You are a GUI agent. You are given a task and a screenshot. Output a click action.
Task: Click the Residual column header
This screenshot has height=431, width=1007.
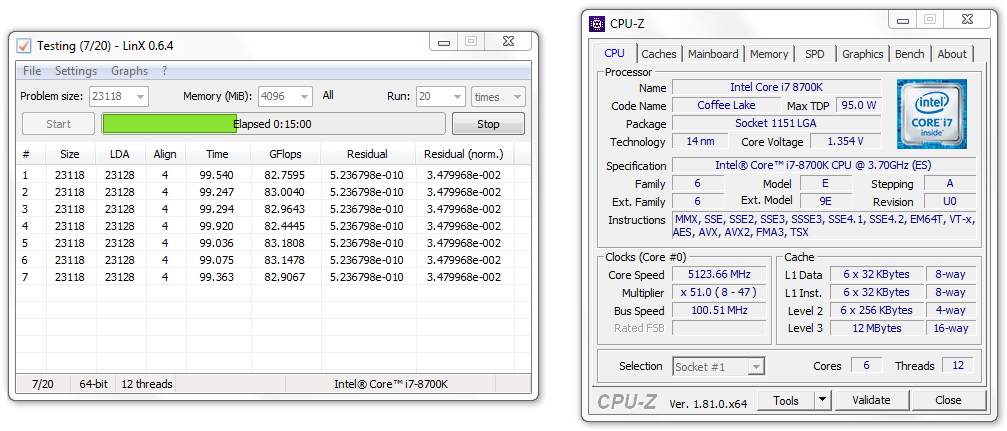(x=367, y=154)
